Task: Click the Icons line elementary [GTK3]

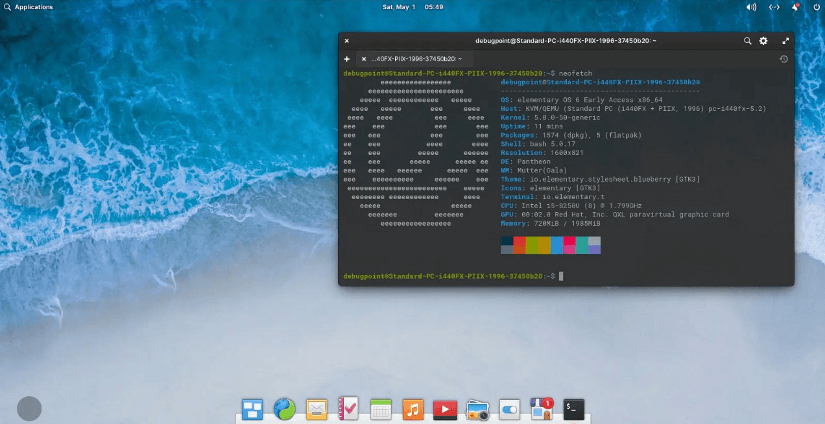Action: 550,188
